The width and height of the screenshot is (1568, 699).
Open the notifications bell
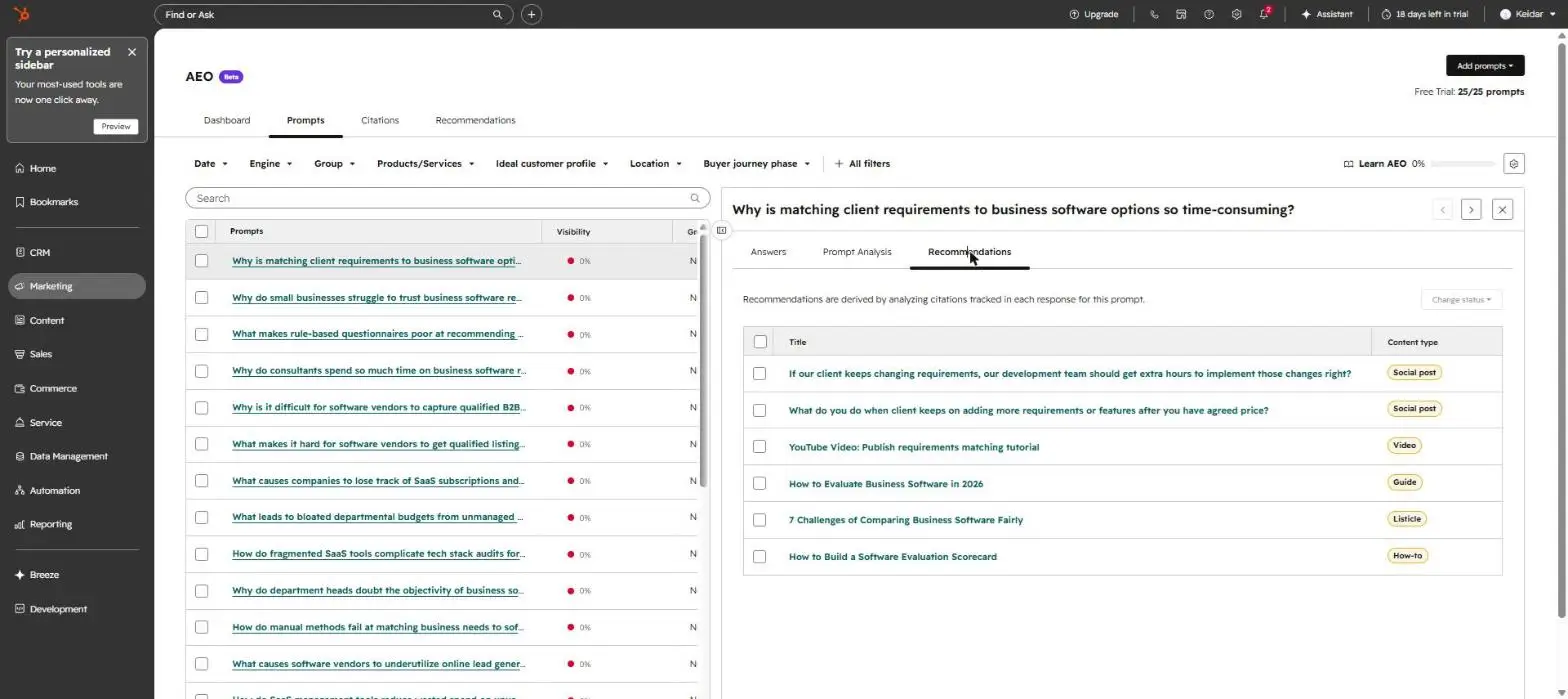tap(1265, 14)
